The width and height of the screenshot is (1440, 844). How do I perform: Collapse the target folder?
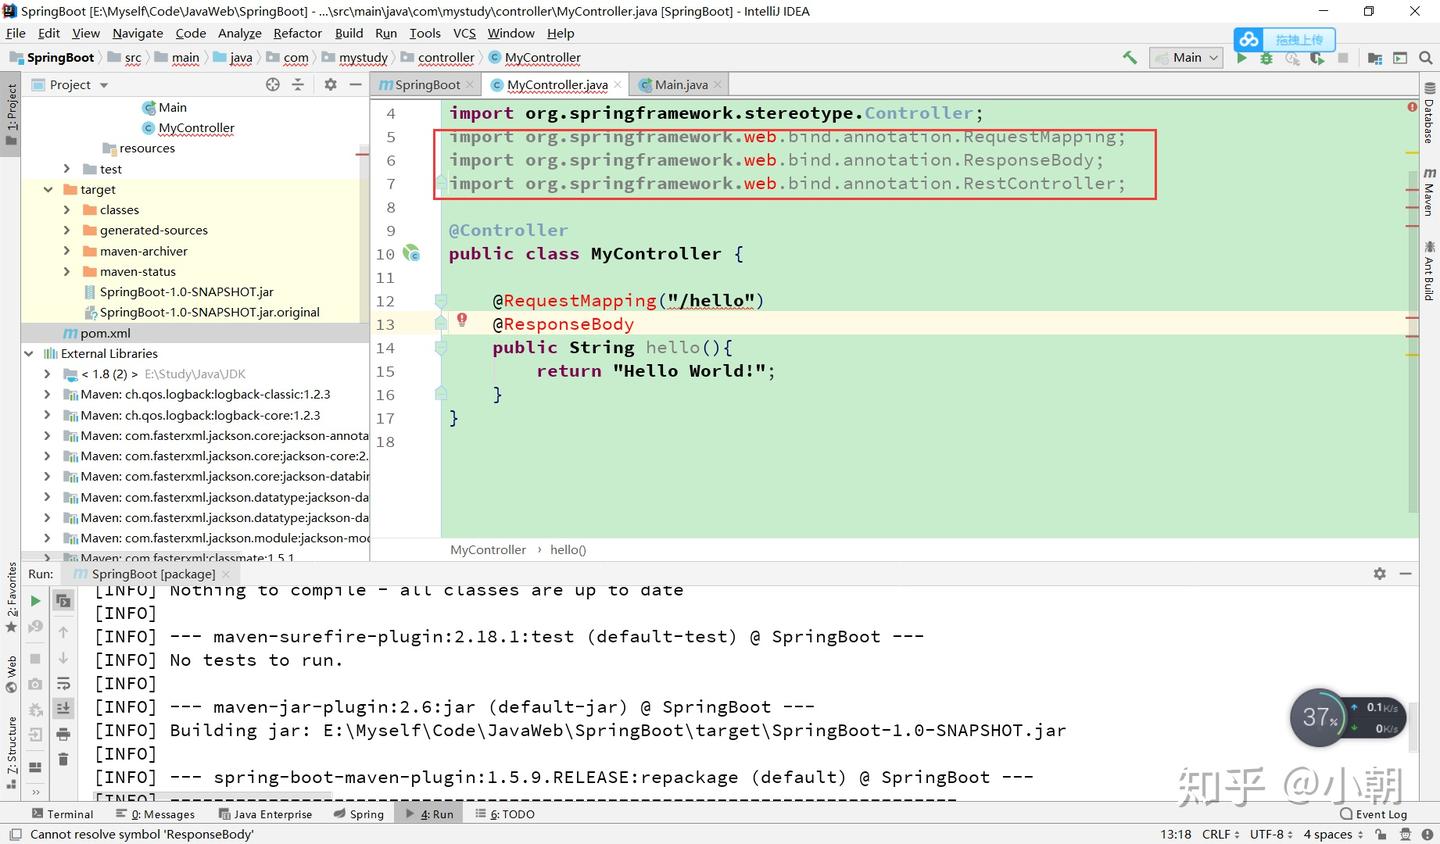(48, 189)
